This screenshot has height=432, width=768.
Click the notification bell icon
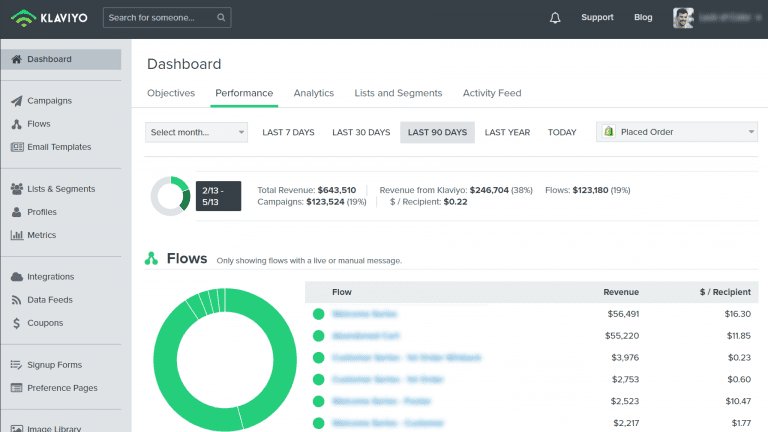click(x=555, y=18)
